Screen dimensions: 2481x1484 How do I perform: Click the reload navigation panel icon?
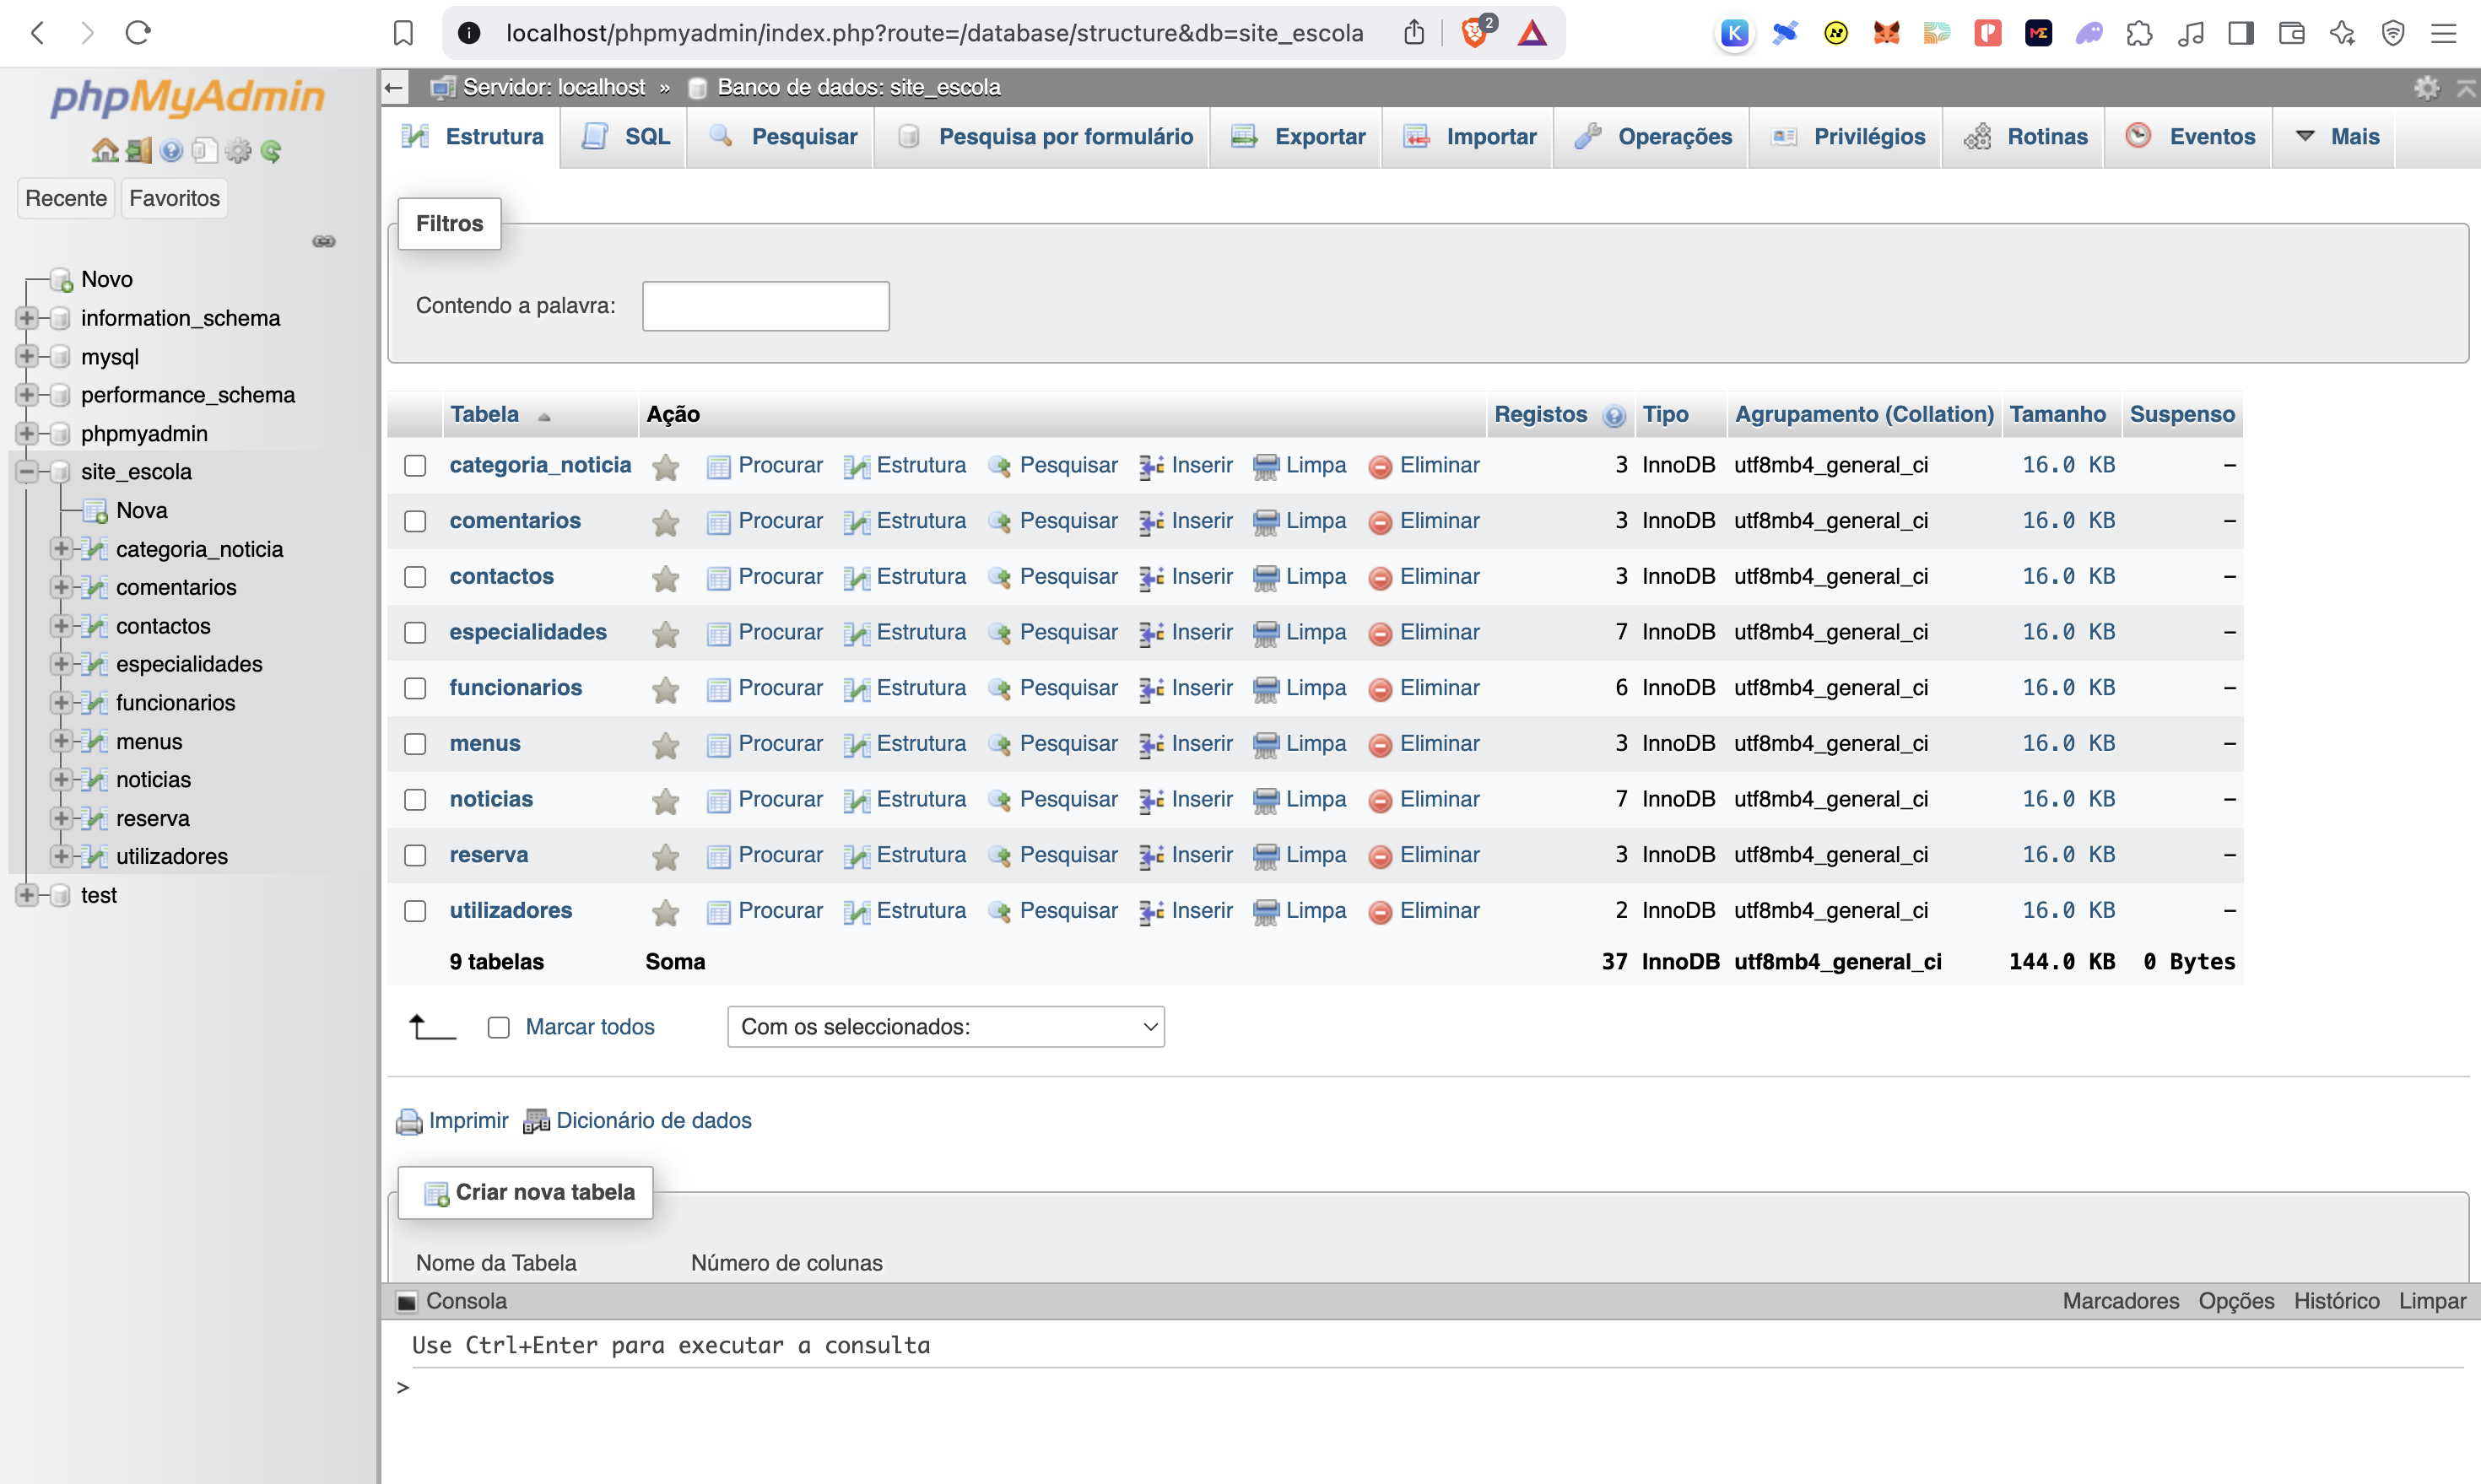pos(271,151)
